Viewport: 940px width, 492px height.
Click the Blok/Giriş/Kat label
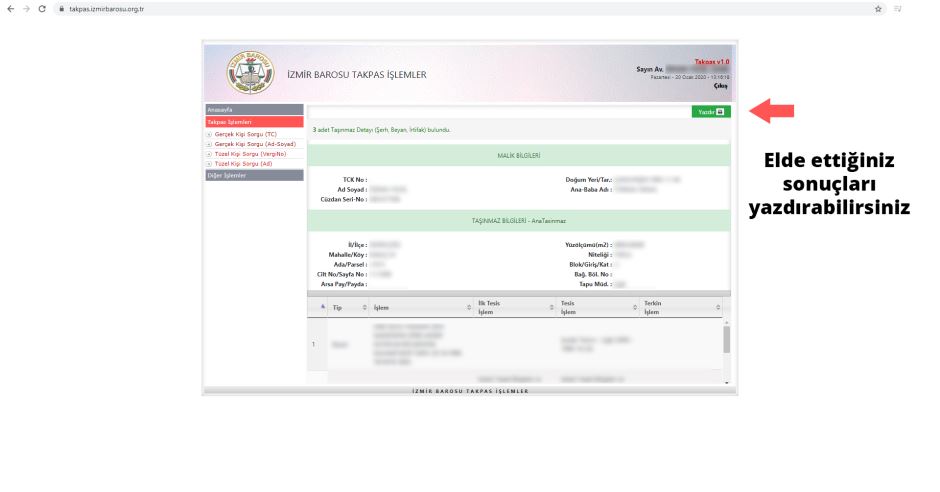pos(590,264)
